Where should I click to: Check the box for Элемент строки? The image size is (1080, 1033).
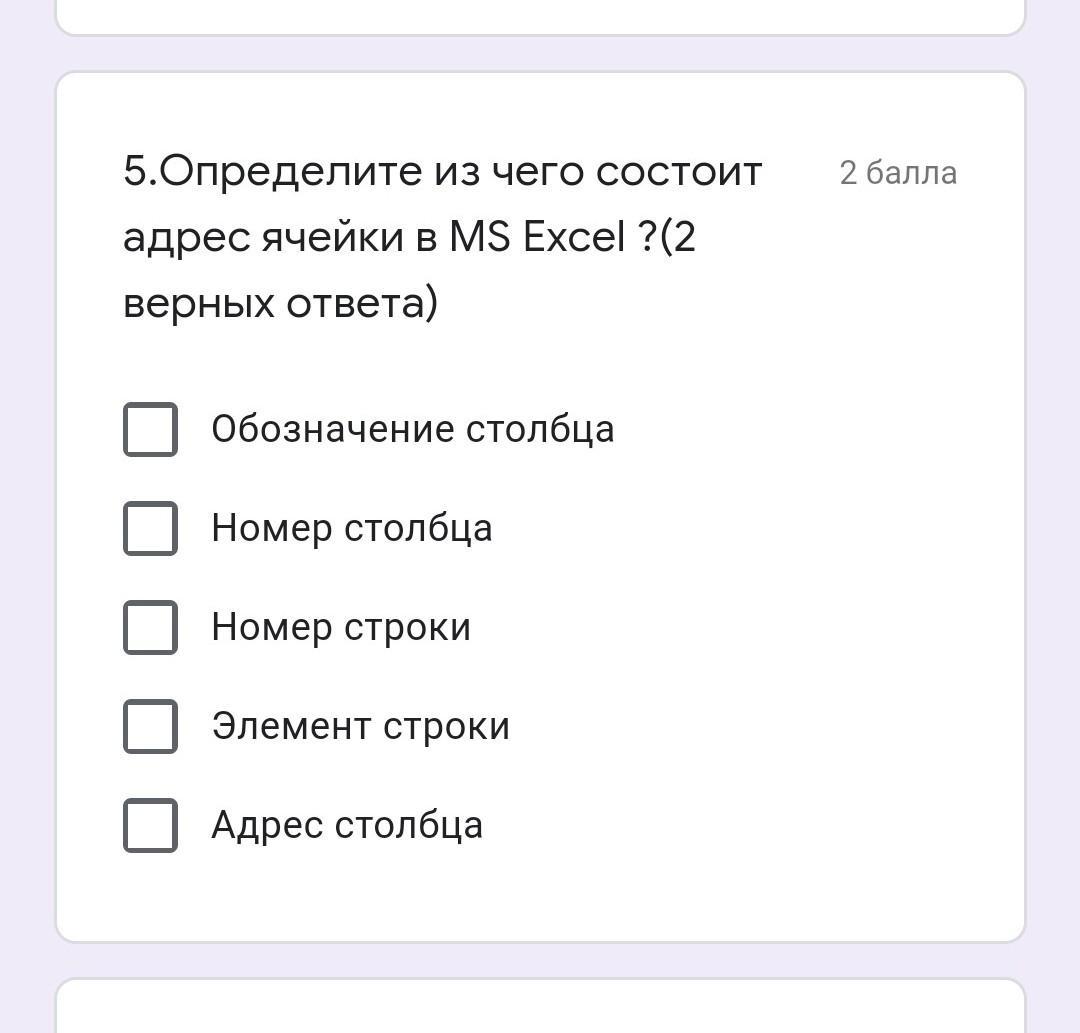pos(150,726)
